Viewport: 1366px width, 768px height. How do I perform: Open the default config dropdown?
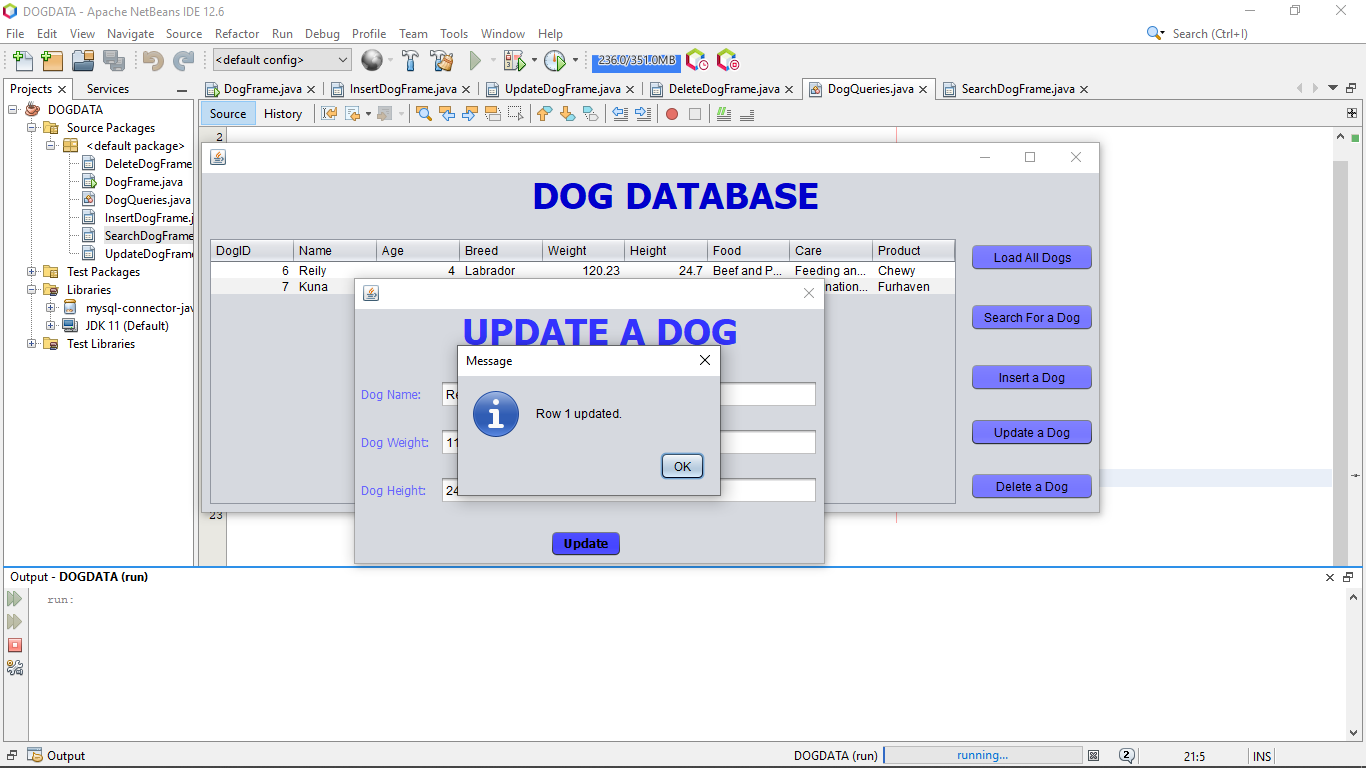click(x=282, y=60)
